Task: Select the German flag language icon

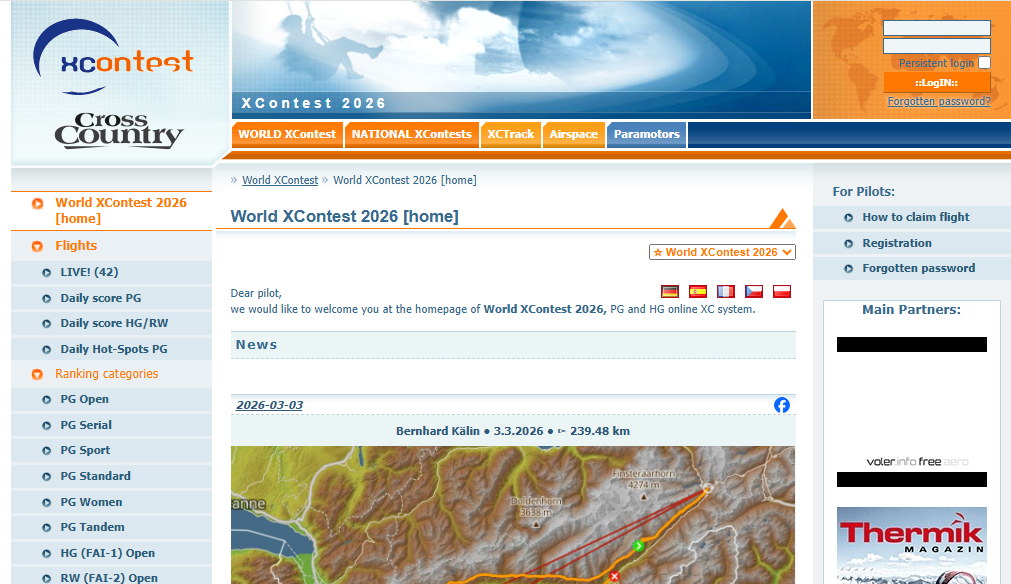Action: pyautogui.click(x=670, y=291)
